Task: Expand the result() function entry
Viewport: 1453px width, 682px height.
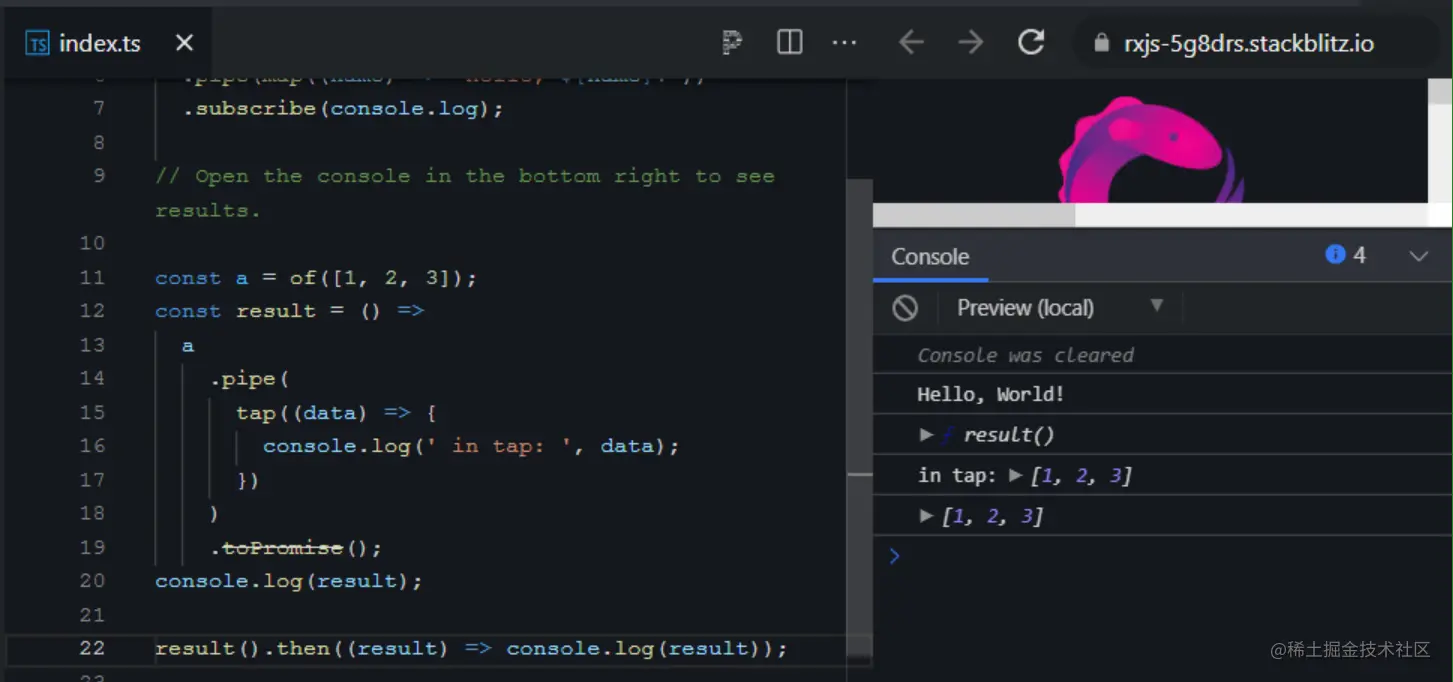Action: click(x=926, y=435)
